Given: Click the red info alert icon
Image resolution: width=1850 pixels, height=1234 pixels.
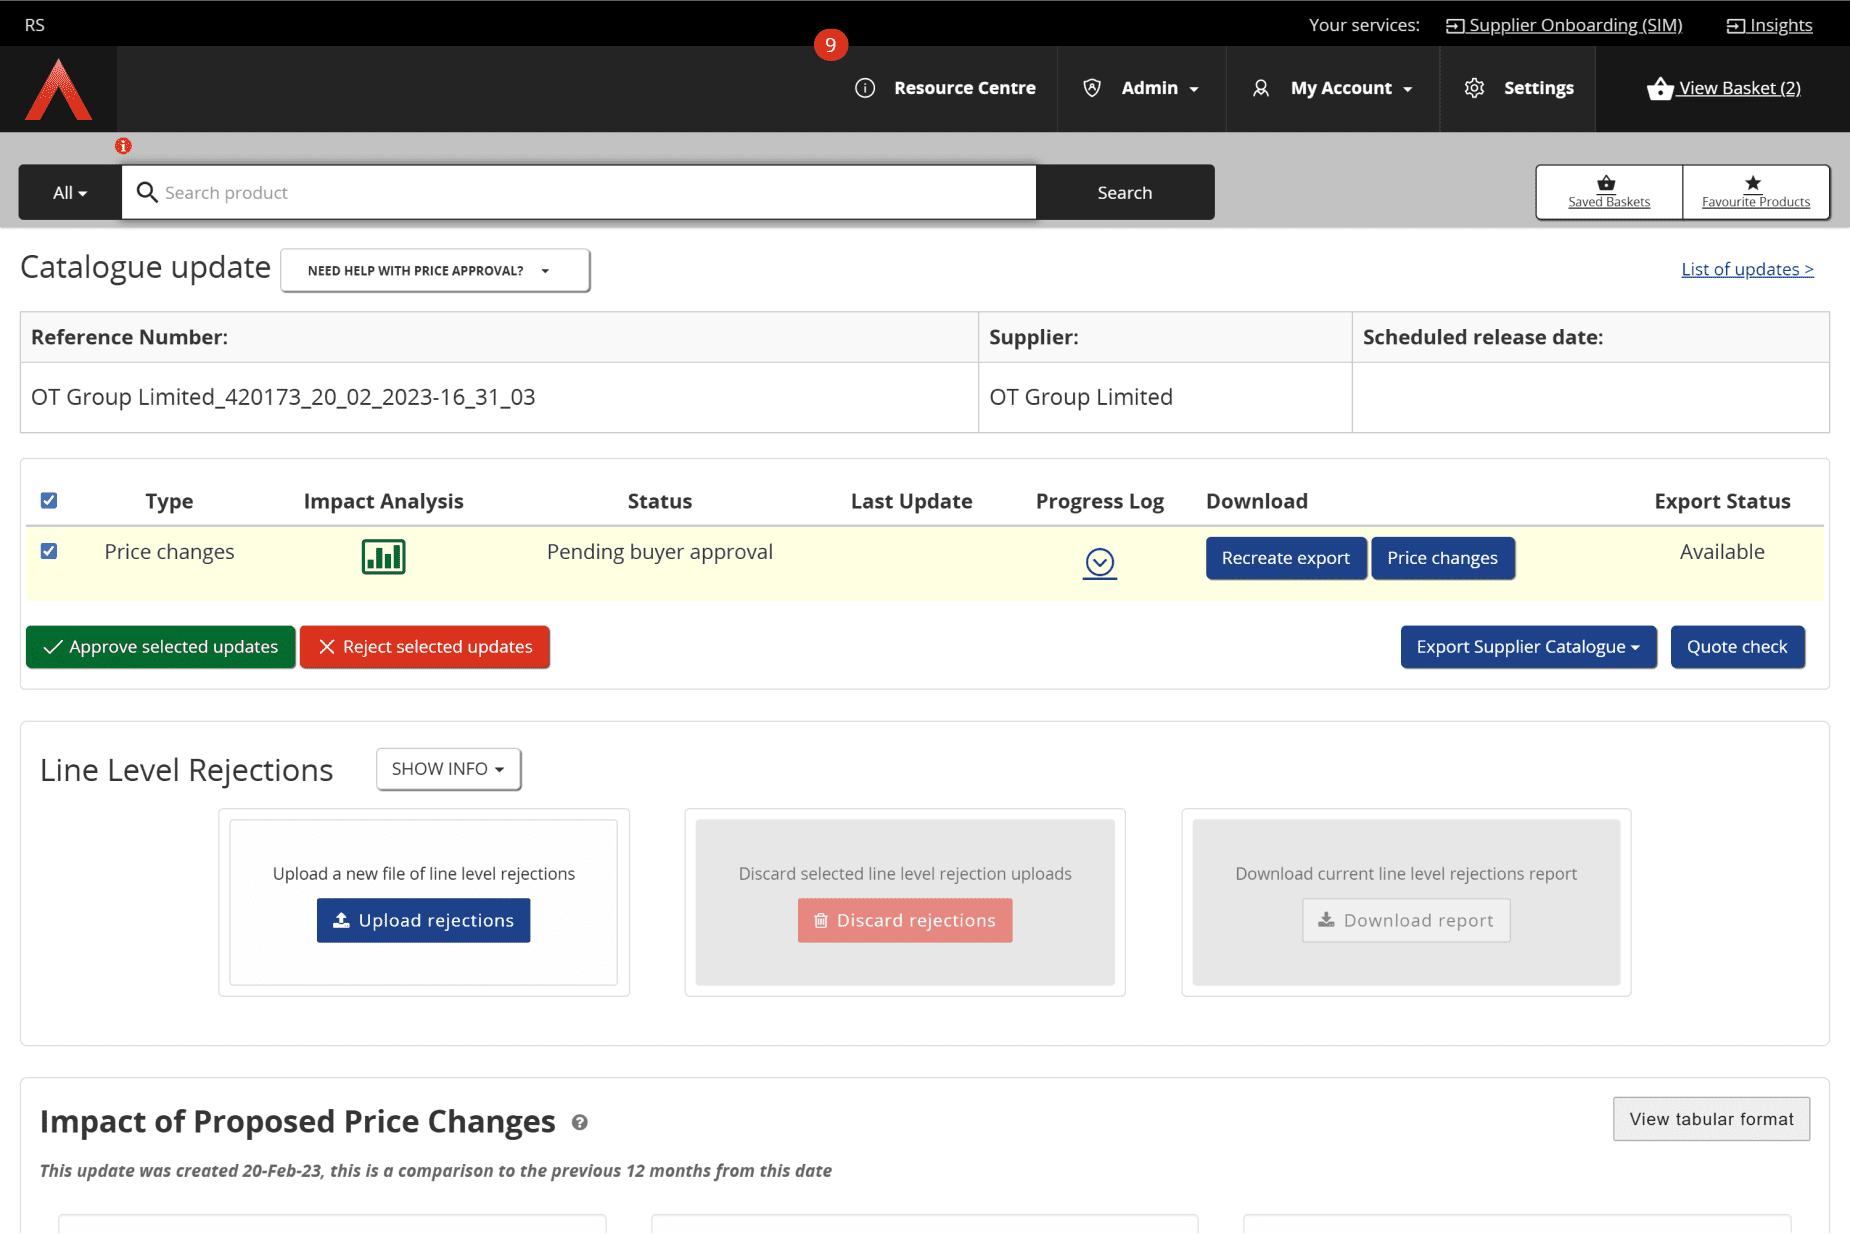Looking at the screenshot, I should pyautogui.click(x=123, y=146).
